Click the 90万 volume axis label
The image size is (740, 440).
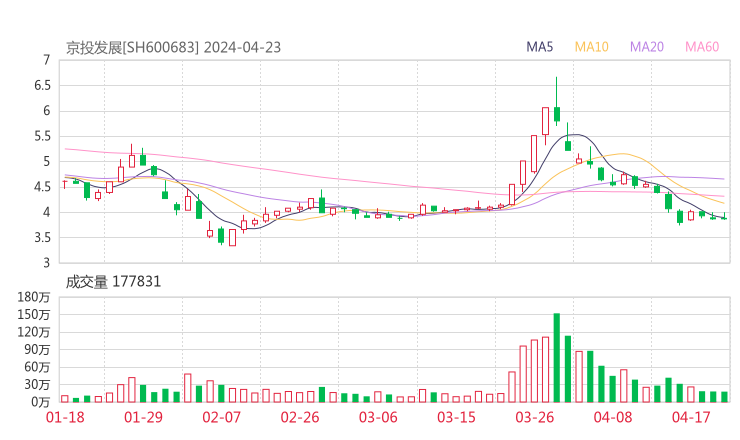37,349
